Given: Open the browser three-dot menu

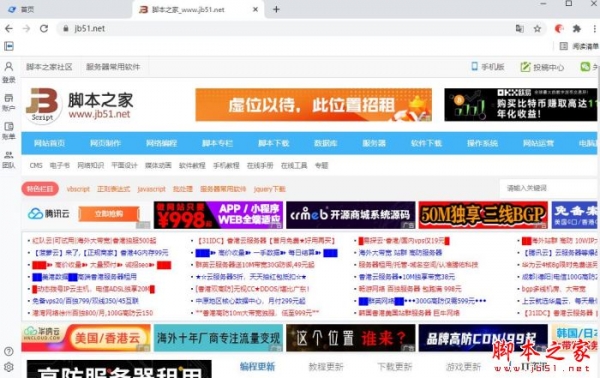Looking at the screenshot, I should click(594, 28).
